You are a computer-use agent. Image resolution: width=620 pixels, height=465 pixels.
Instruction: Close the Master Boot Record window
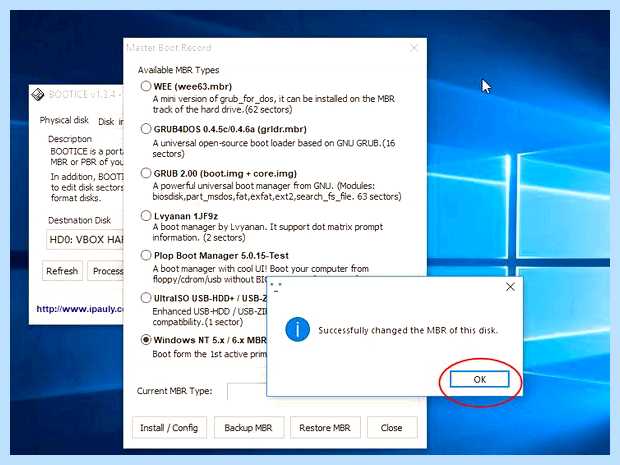414,48
